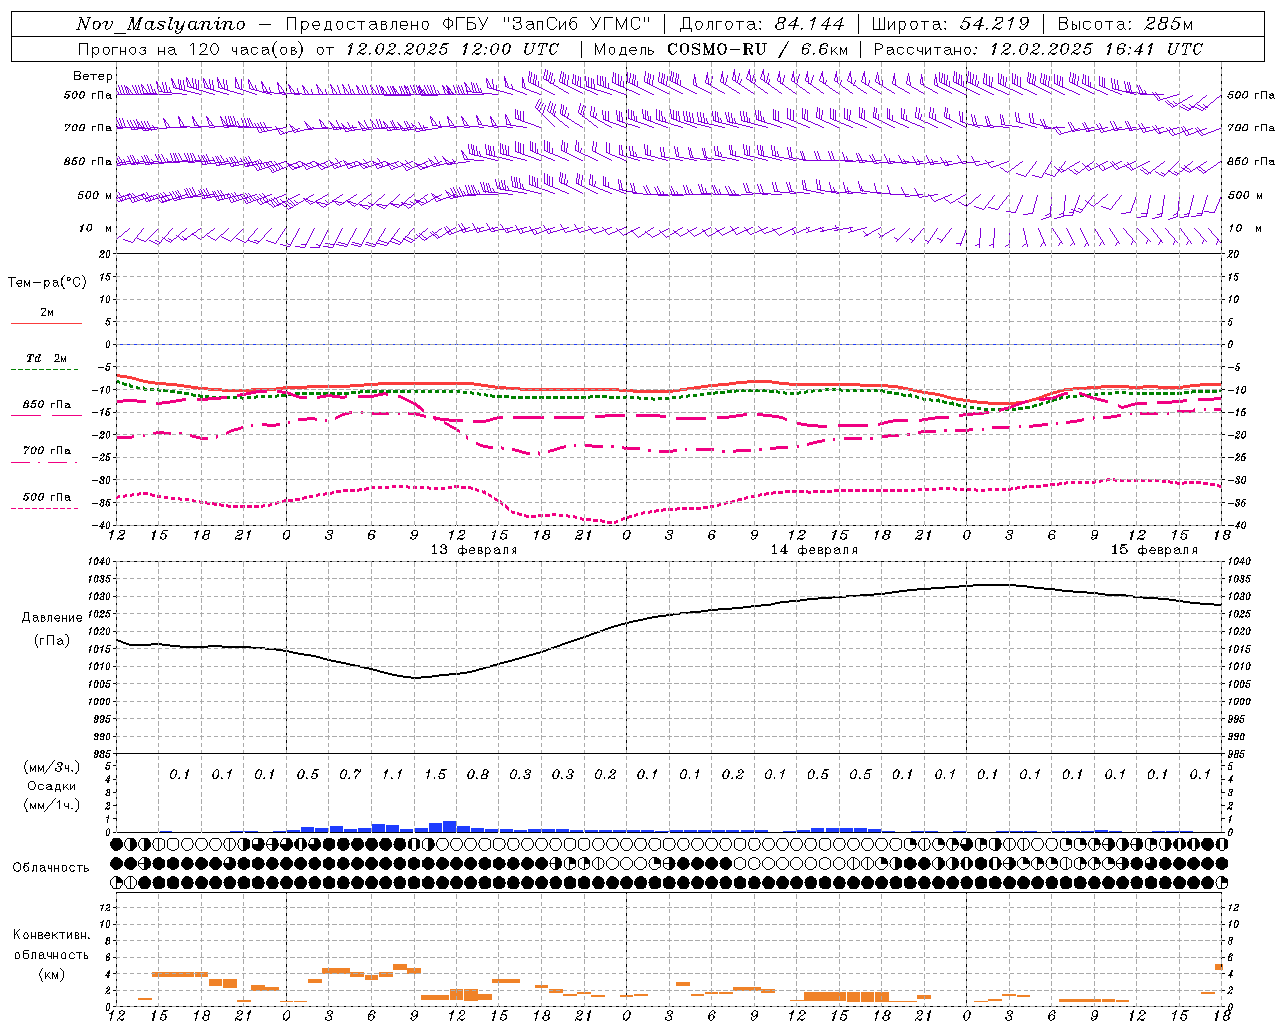
Task: Click the '(мм/3ч.)' precipitation unit label
Action: pyautogui.click(x=52, y=767)
